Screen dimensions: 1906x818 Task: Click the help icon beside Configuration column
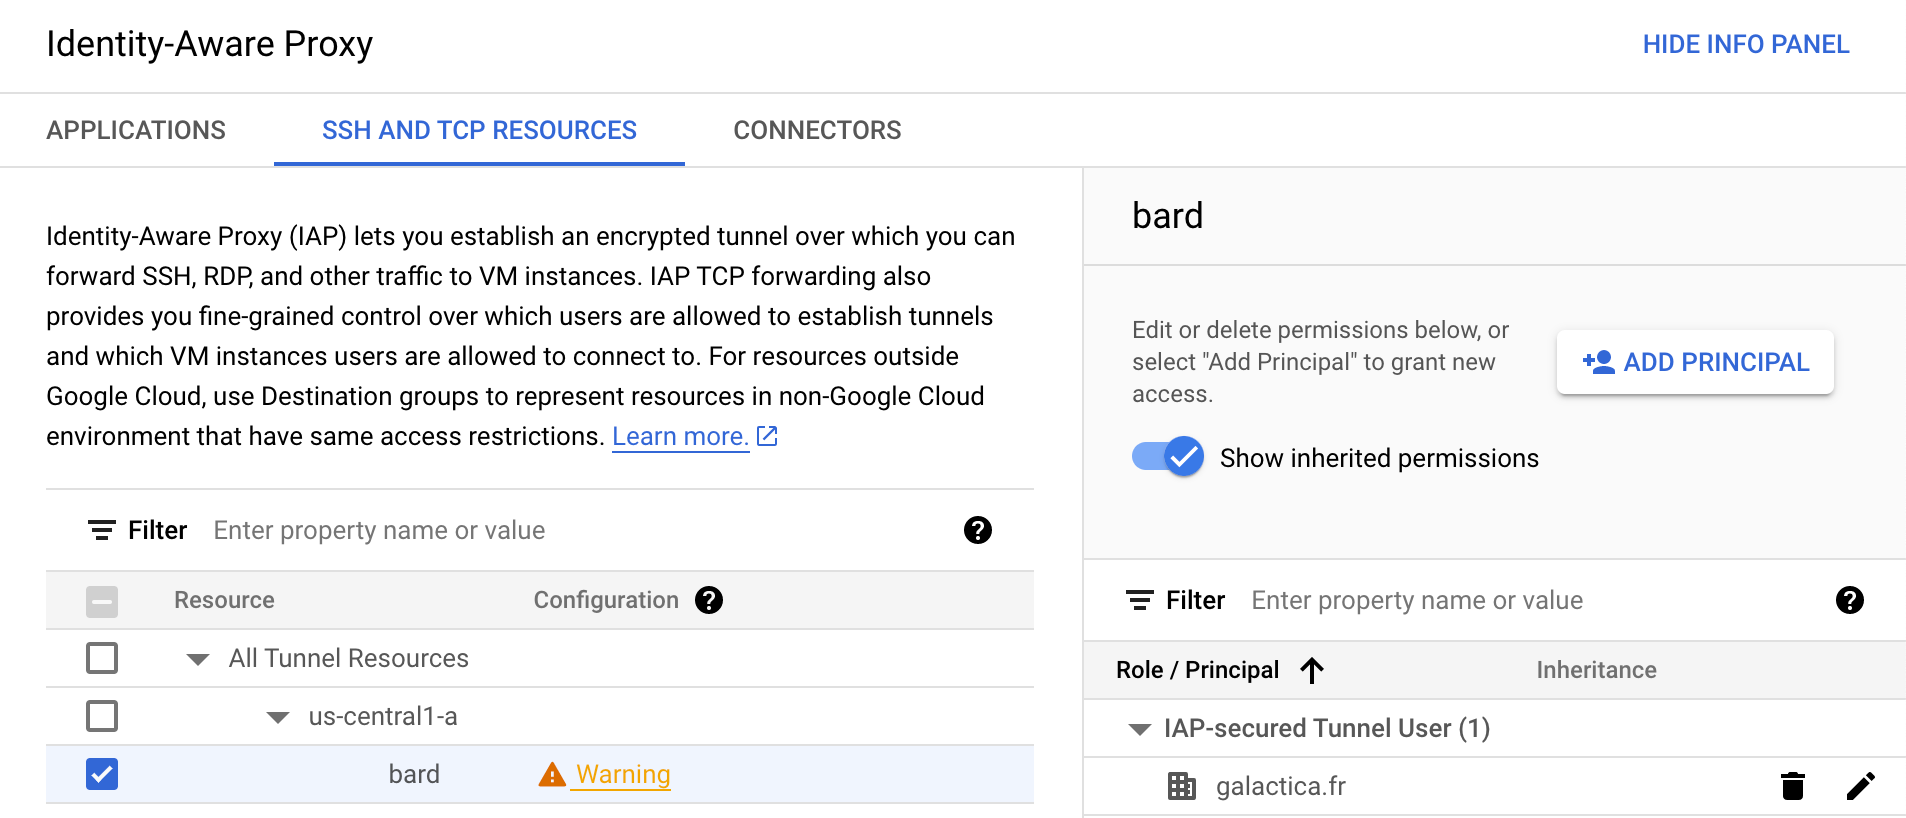709,600
